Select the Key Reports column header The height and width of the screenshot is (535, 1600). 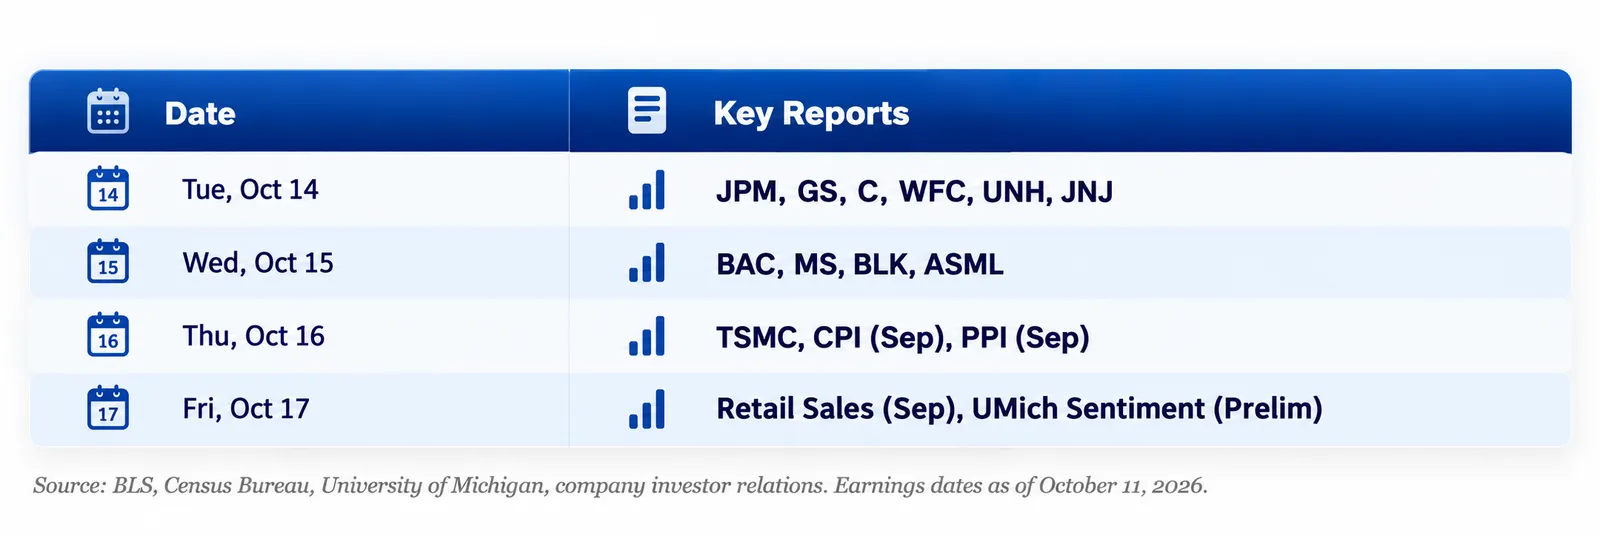(x=811, y=114)
